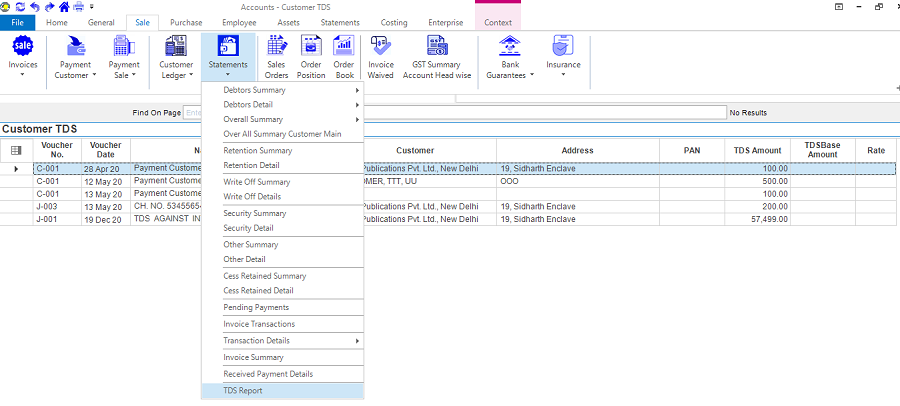Click the Sales Orders icon

pyautogui.click(x=277, y=46)
